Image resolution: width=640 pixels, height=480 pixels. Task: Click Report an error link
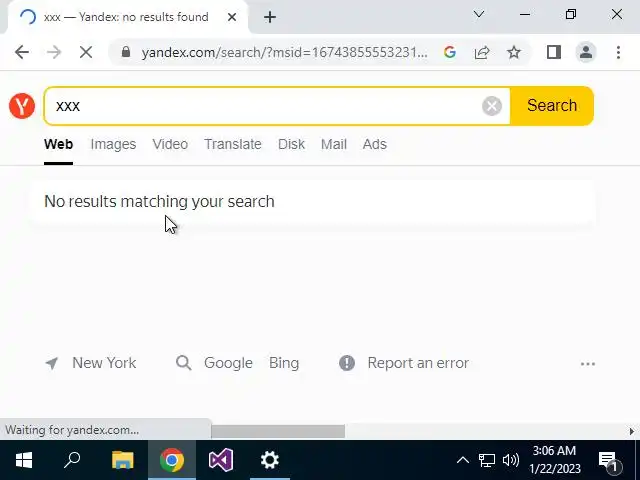418,363
